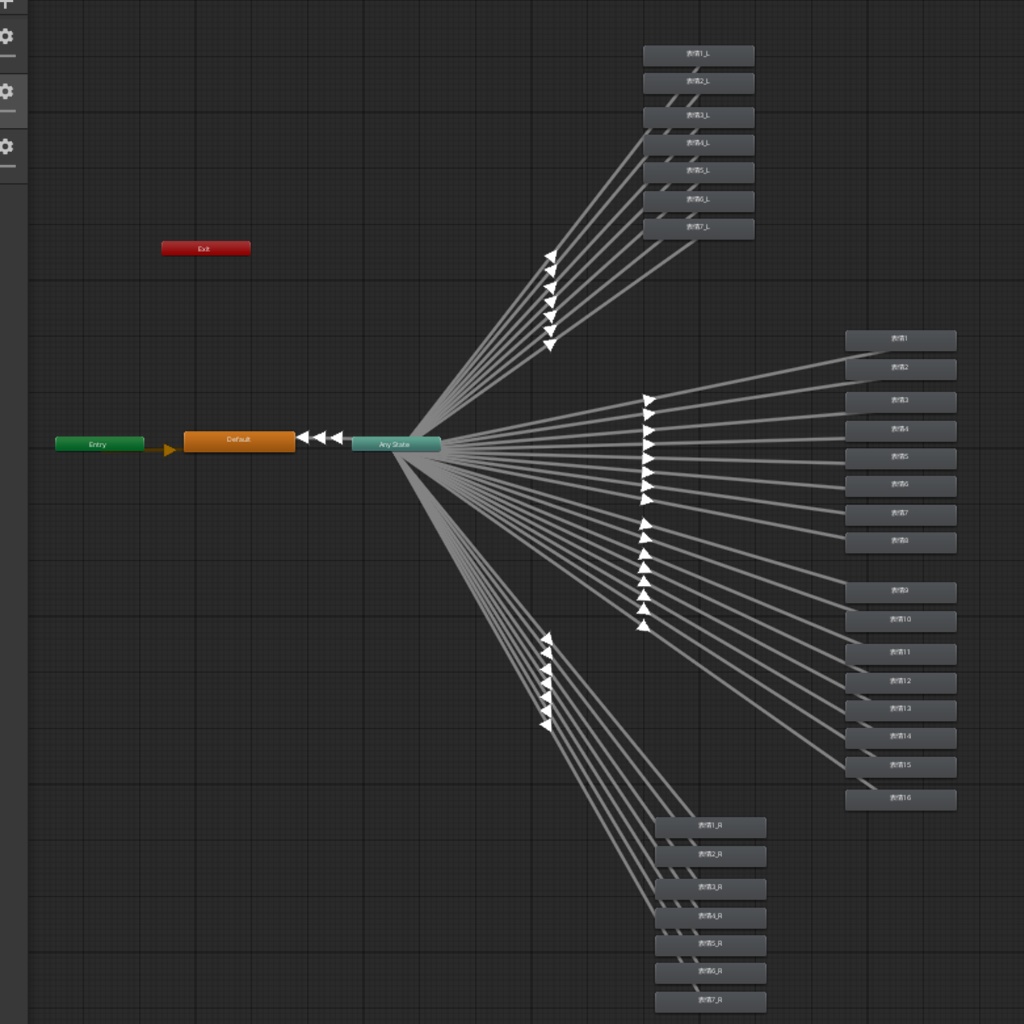
Task: Open the topmost layer's gear settings icon
Action: click(6, 36)
